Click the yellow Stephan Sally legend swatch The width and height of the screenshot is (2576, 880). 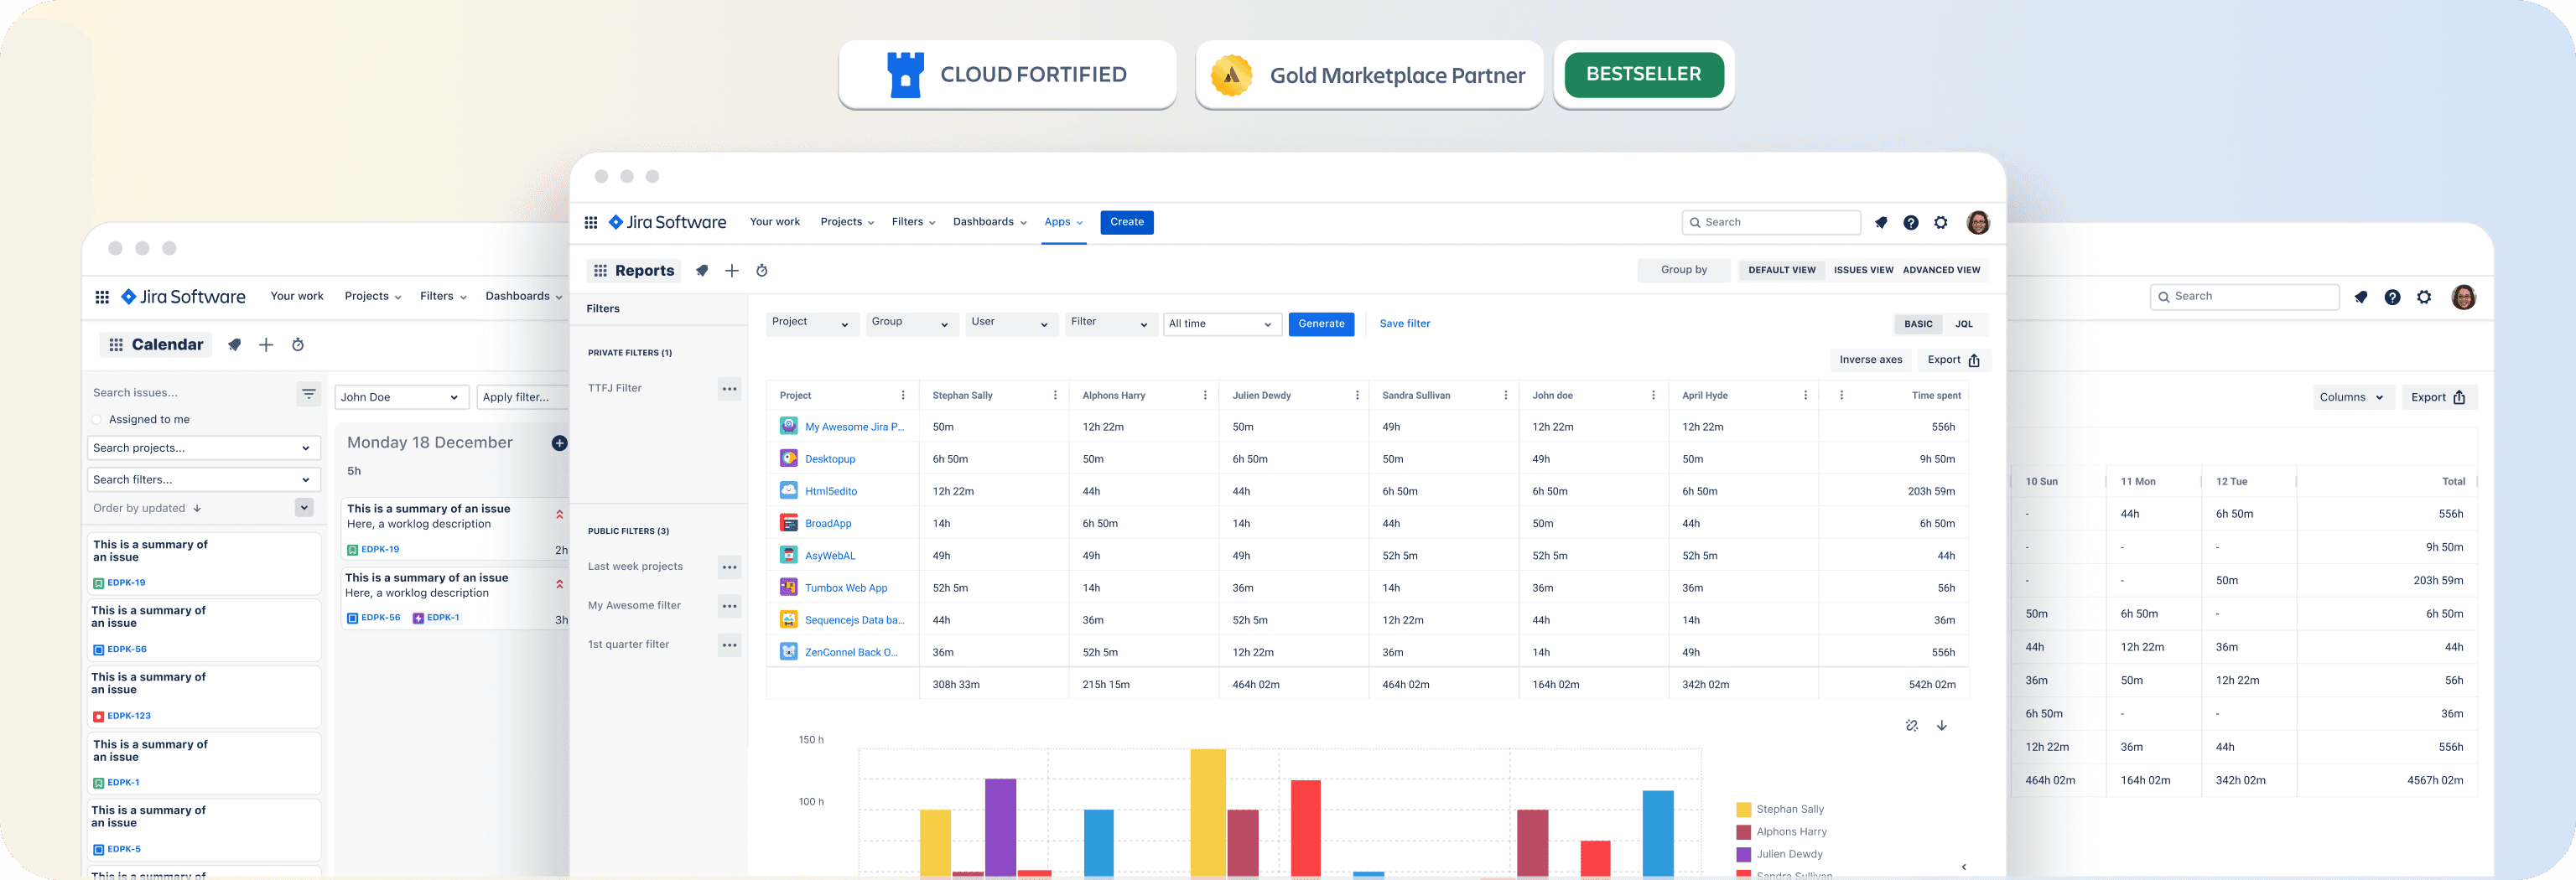1745,809
